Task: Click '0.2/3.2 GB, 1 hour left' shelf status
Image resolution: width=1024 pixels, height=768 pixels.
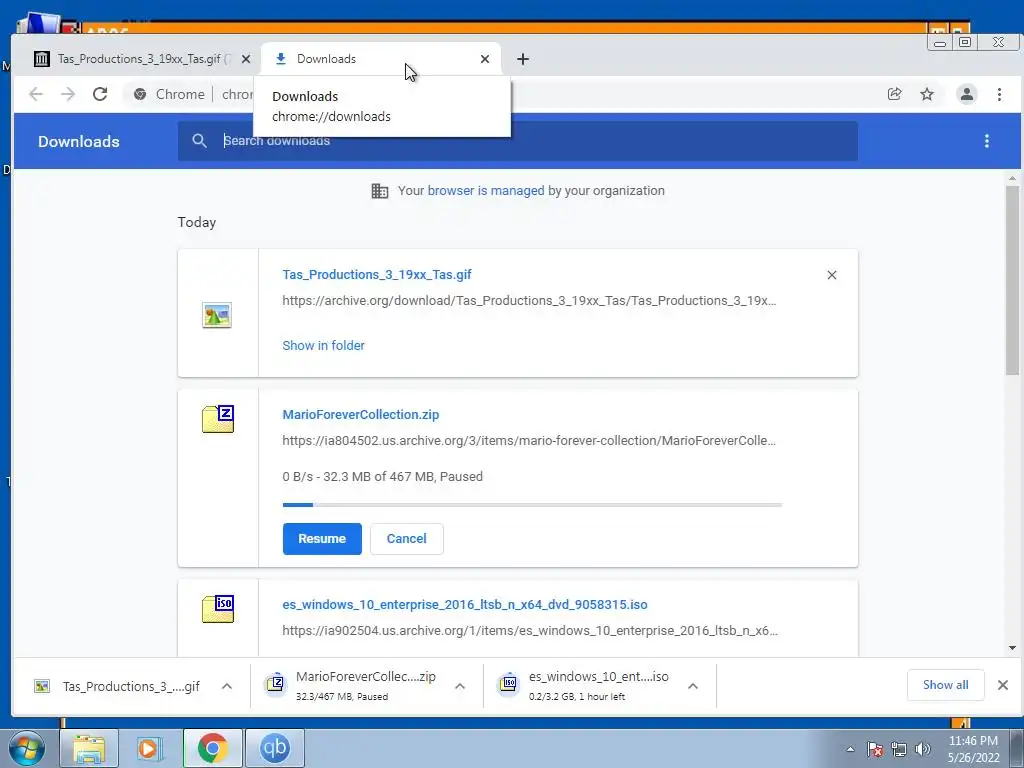Action: click(x=577, y=697)
